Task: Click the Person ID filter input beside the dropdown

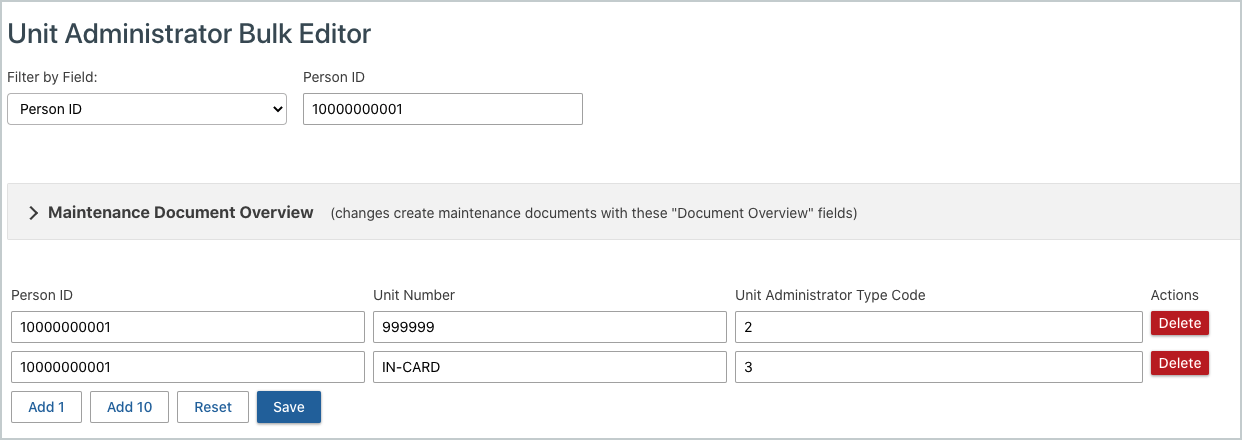Action: click(442, 109)
